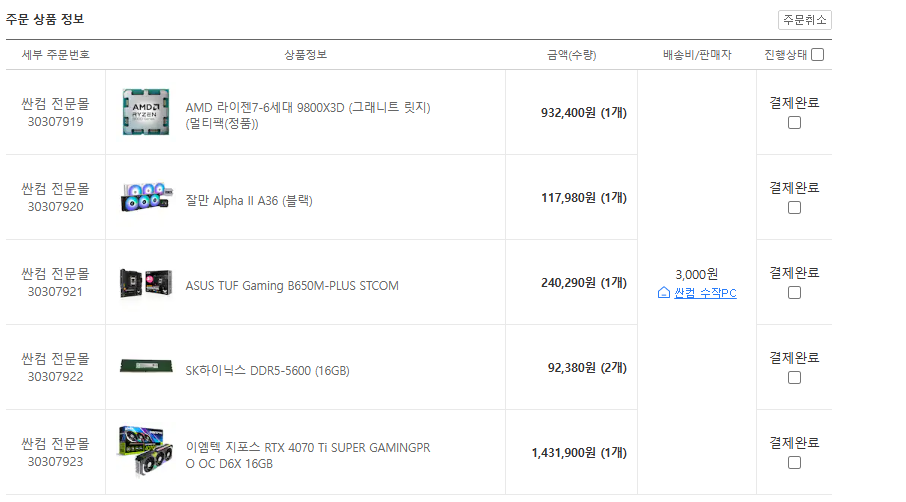Check the box for order 30307923

tap(794, 462)
